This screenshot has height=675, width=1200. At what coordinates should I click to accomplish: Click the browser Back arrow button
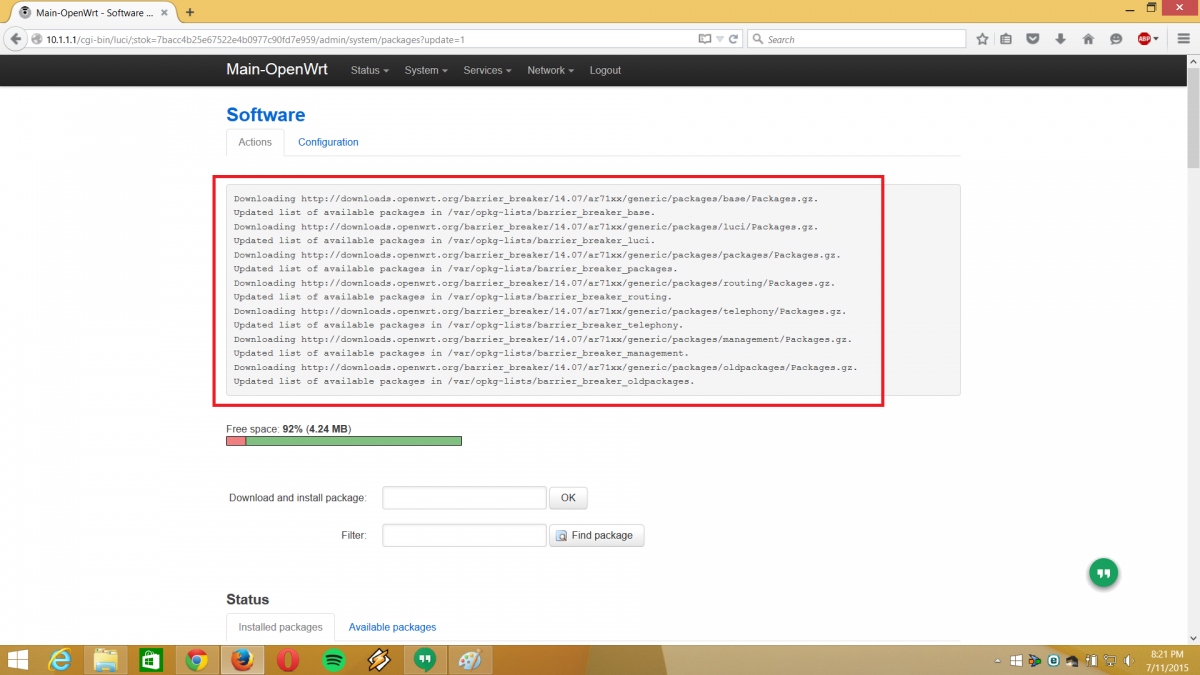click(x=16, y=39)
